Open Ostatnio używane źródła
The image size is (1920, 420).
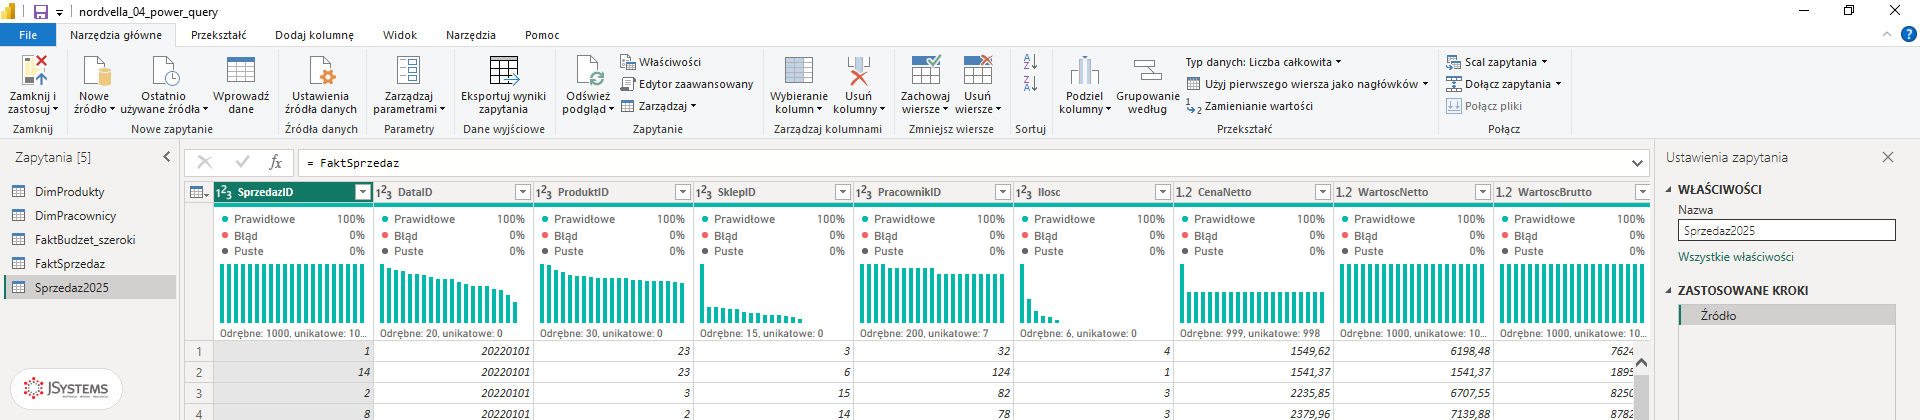click(163, 85)
